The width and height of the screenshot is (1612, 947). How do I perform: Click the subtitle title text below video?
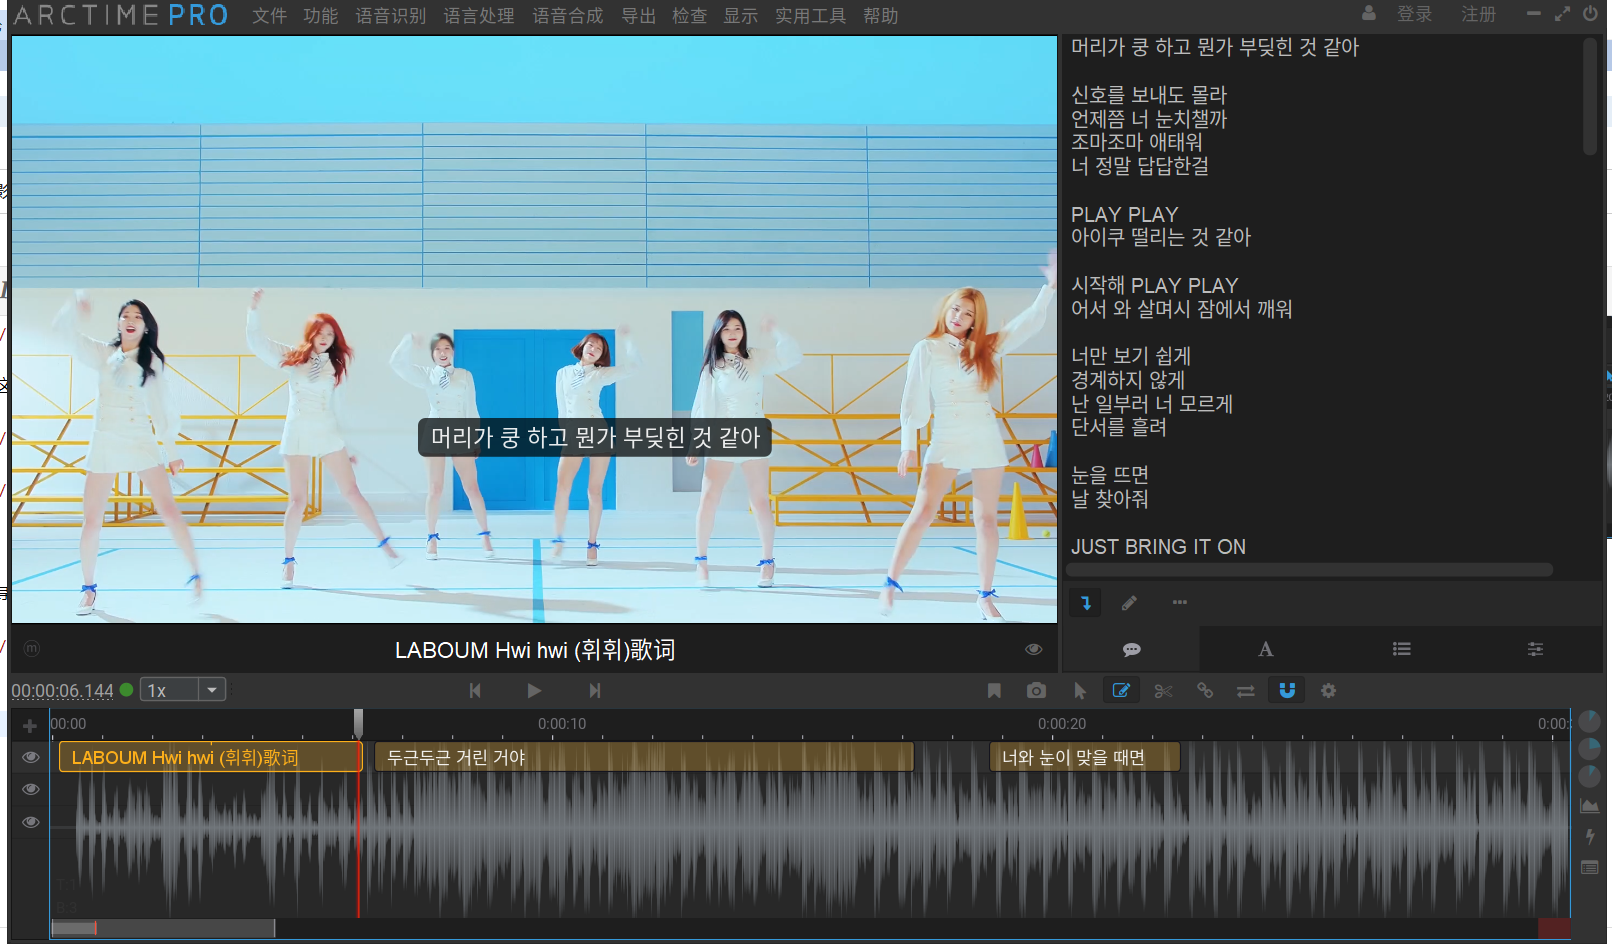(x=535, y=650)
